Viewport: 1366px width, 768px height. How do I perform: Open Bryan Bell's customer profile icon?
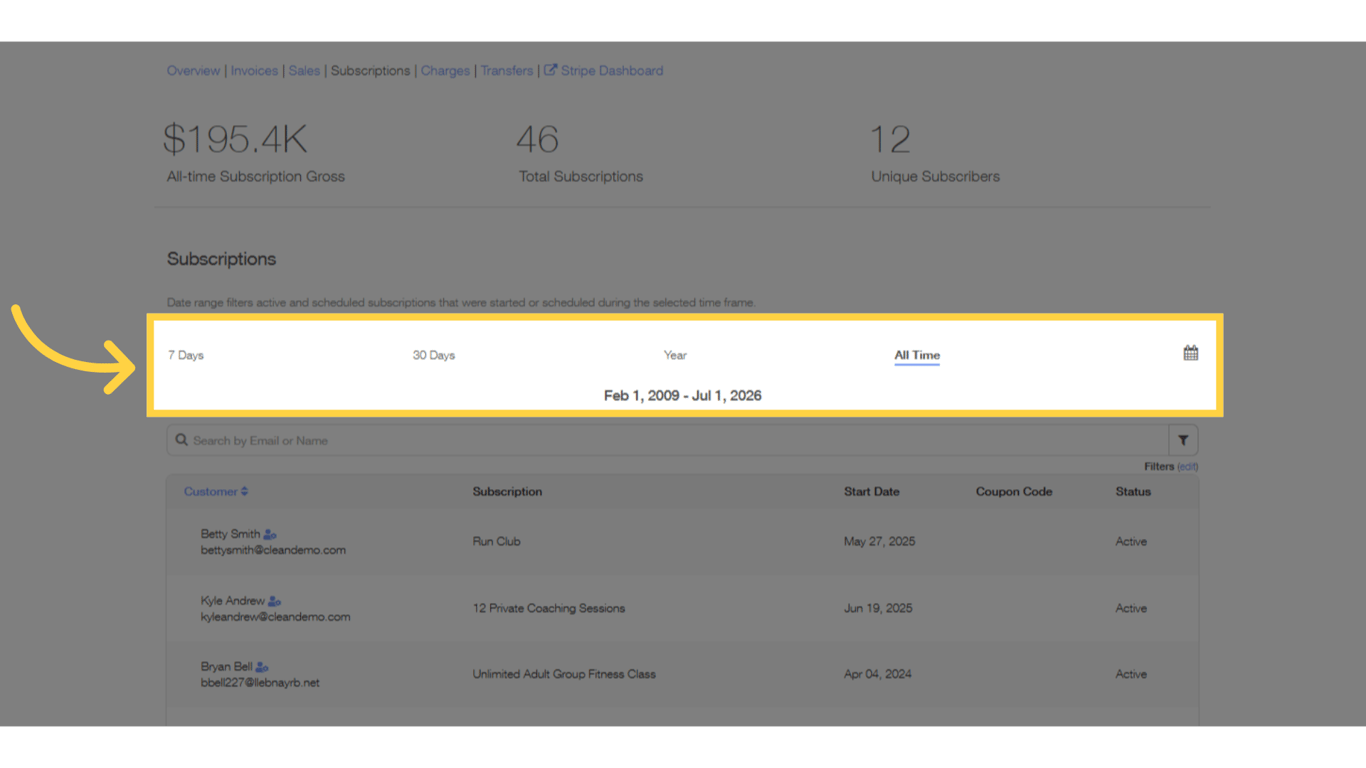click(260, 665)
